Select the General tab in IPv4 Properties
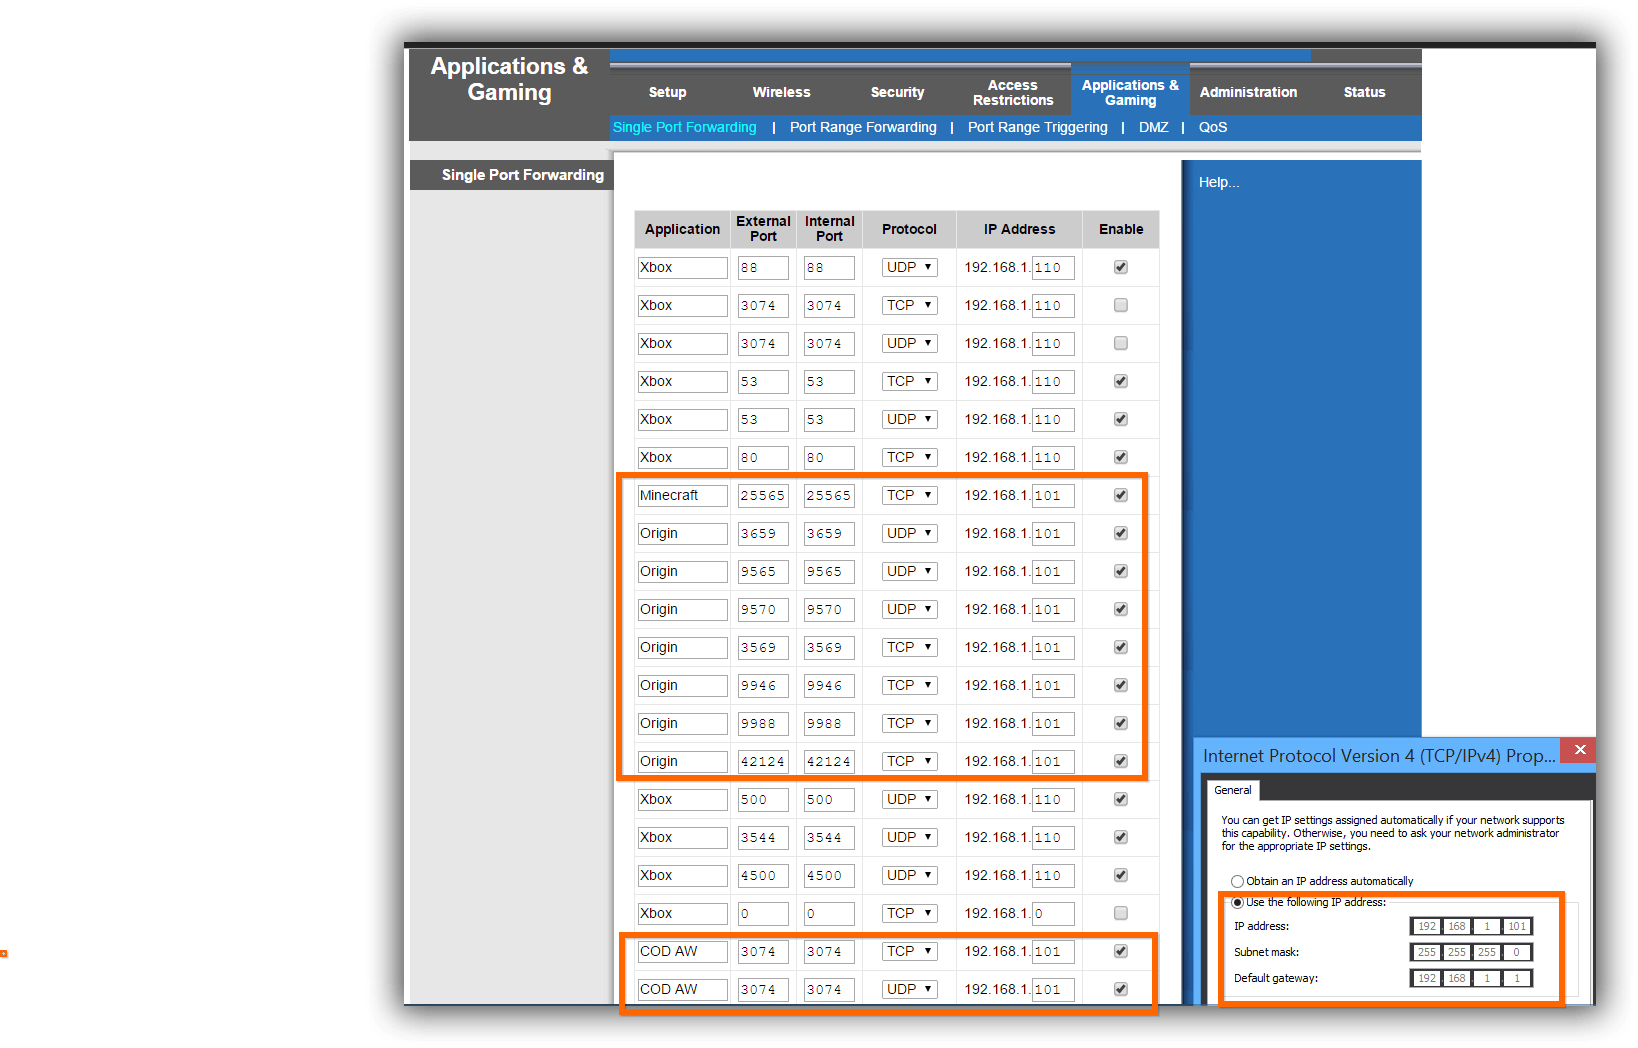Screen dimensions: 1638x1048 coord(1232,790)
